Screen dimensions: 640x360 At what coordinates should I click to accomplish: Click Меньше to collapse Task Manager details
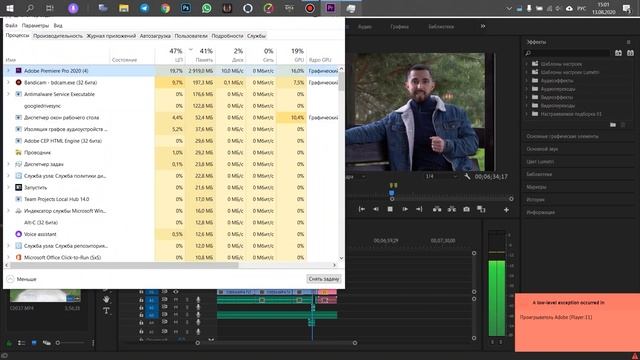pos(22,279)
